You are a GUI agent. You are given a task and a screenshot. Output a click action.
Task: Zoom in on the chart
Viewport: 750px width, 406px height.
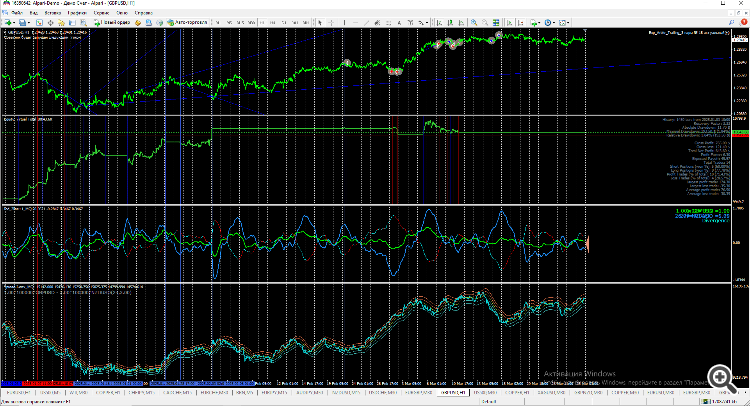pos(474,22)
